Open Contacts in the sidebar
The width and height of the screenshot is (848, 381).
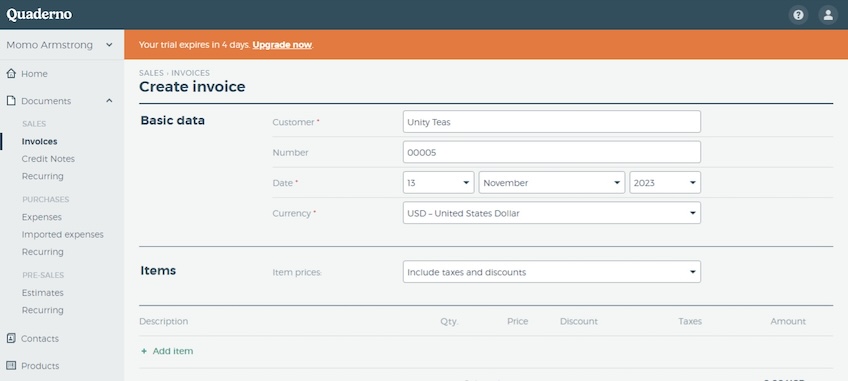point(39,339)
